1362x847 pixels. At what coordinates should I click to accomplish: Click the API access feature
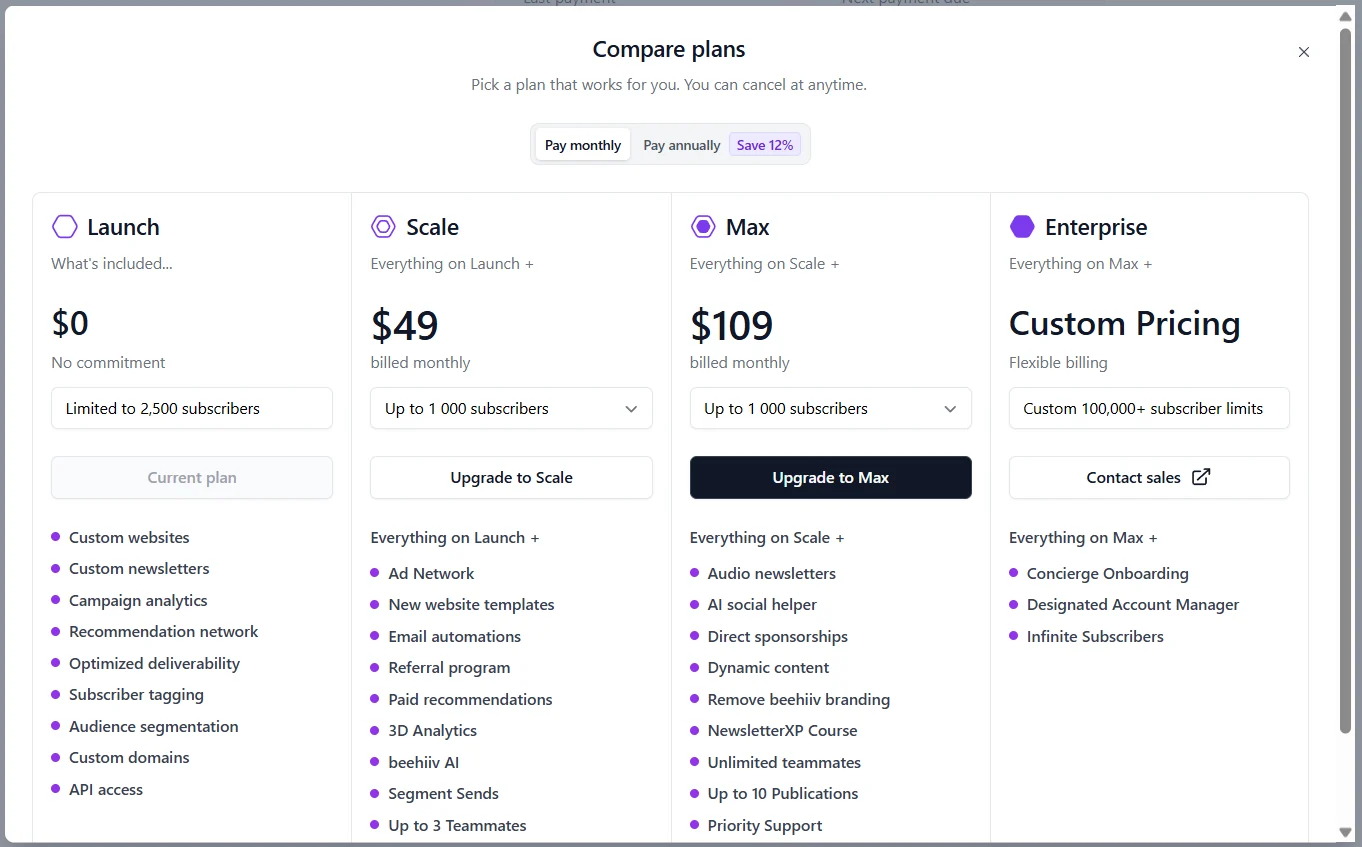click(x=106, y=789)
